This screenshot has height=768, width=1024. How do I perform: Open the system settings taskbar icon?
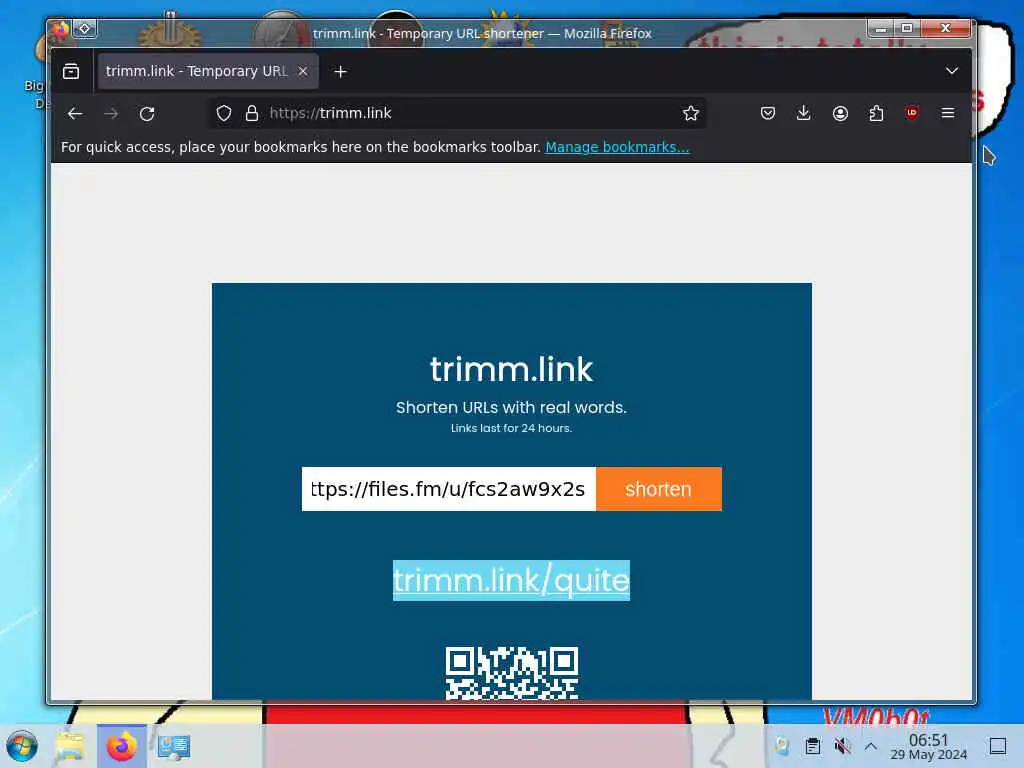pyautogui.click(x=174, y=746)
